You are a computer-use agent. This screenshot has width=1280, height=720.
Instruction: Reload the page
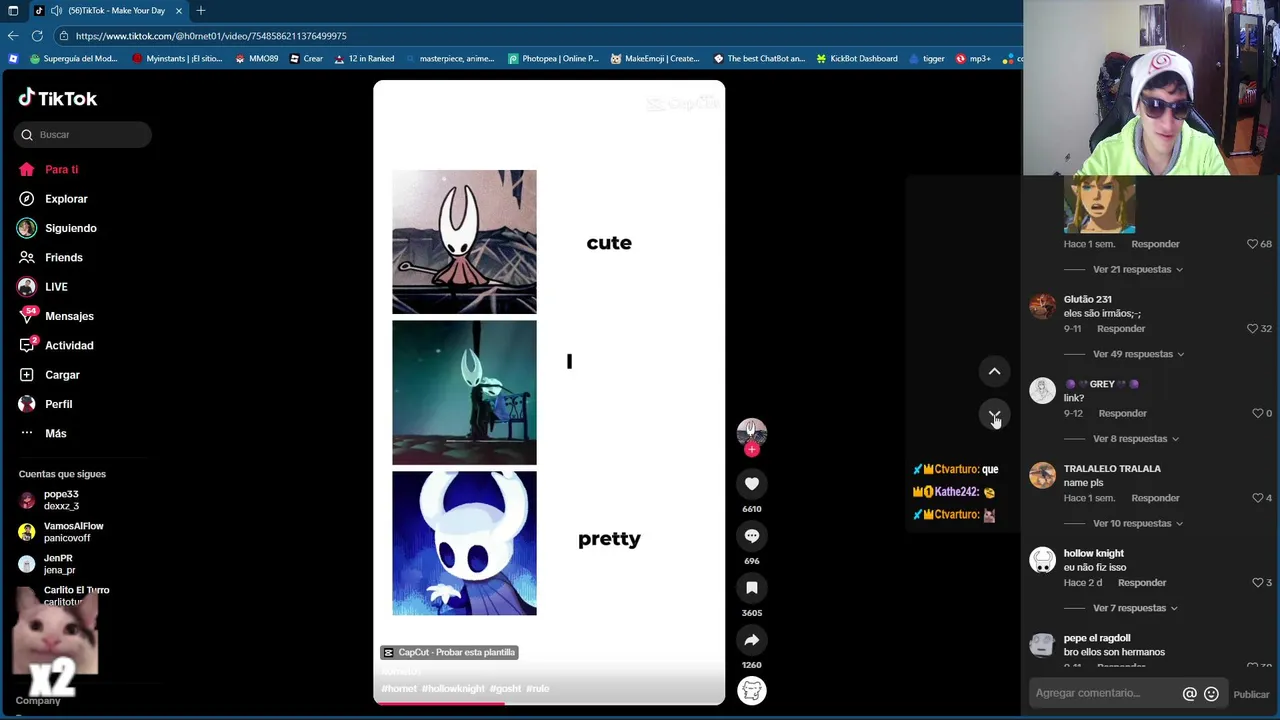click(37, 36)
